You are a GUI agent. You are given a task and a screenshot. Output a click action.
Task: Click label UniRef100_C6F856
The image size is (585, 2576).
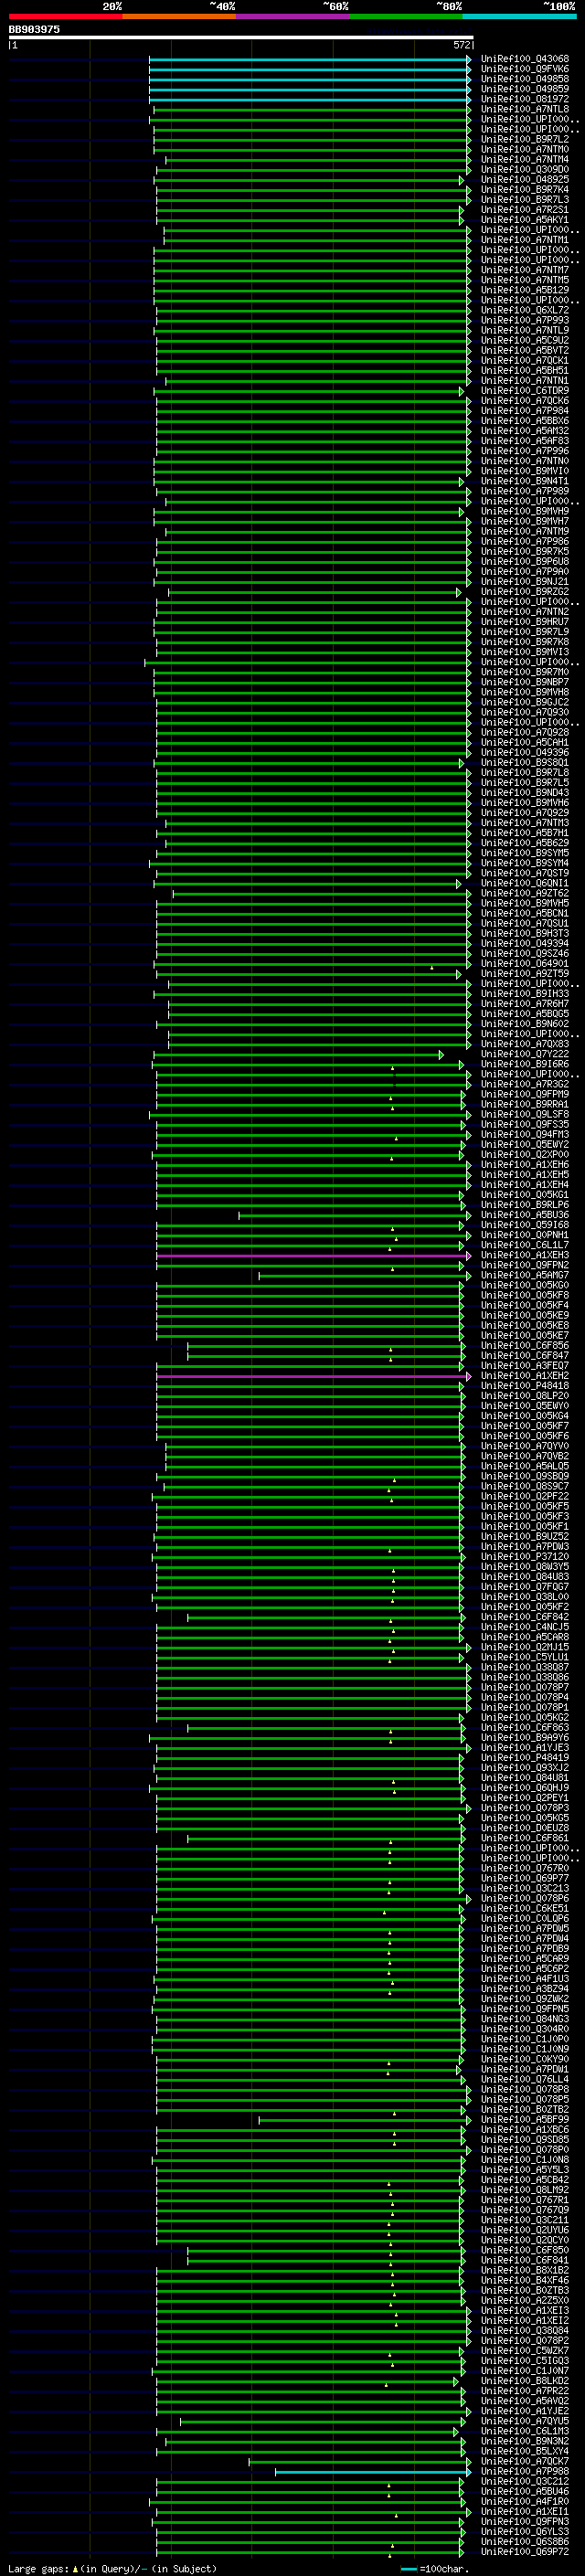point(525,1345)
